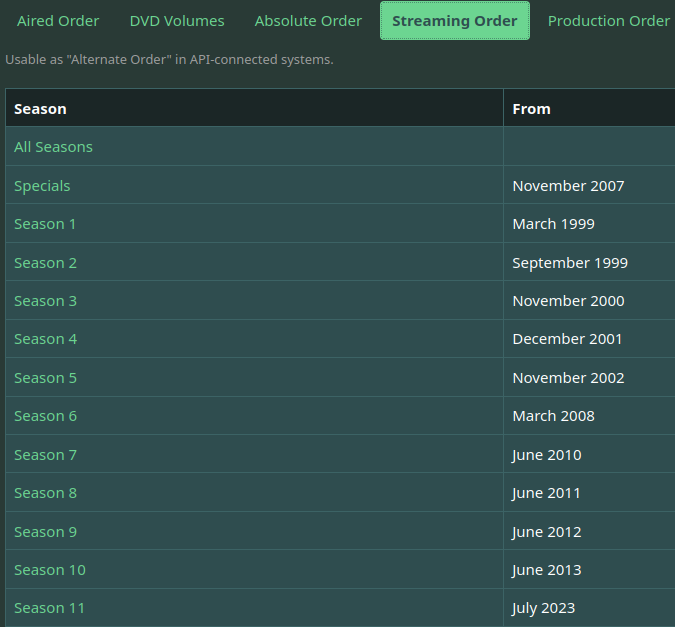Select the Absolute Order tab
675x627 pixels.
point(308,21)
